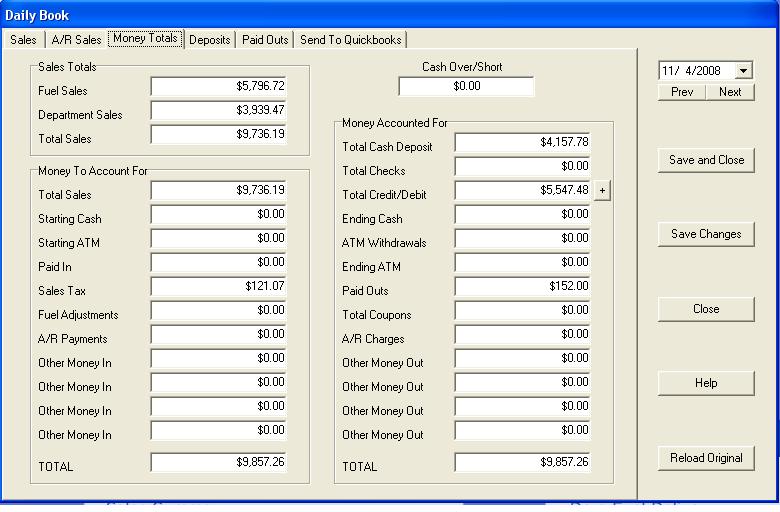Select the Fuel Sales amount field
This screenshot has width=780, height=512.
(219, 87)
